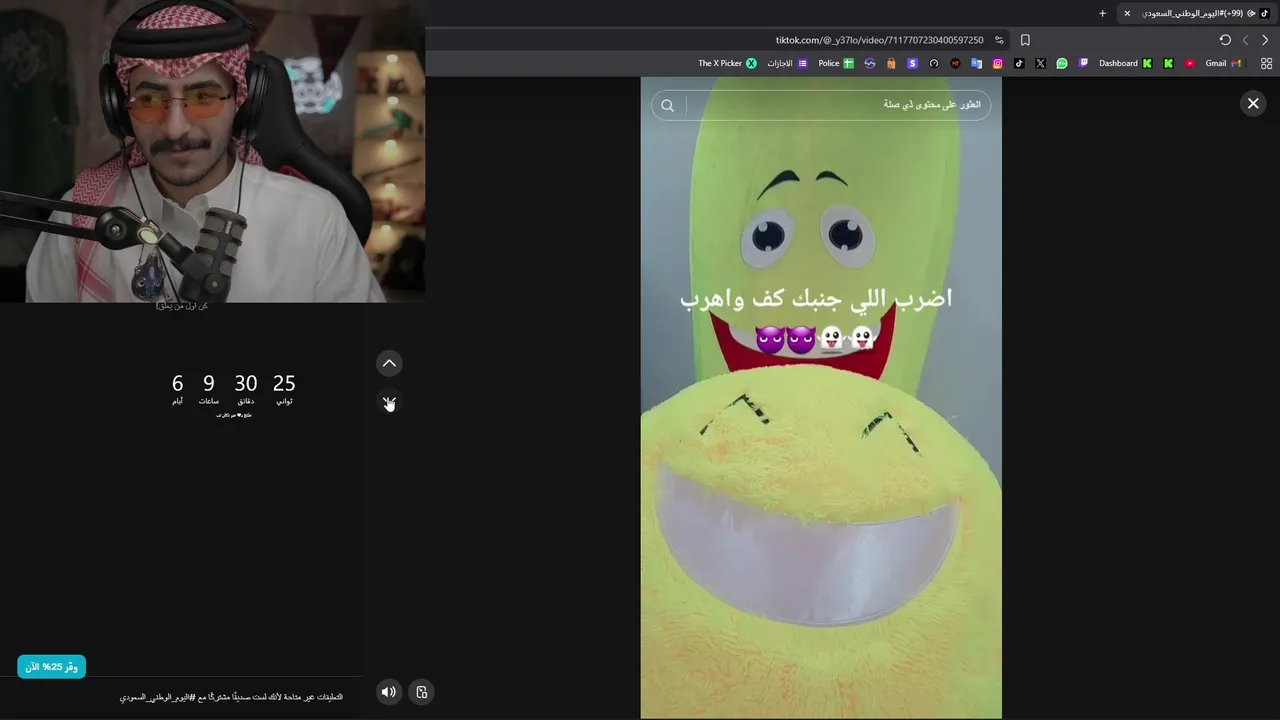Click the phone icon button beside volume
The height and width of the screenshot is (720, 1280).
pos(422,692)
